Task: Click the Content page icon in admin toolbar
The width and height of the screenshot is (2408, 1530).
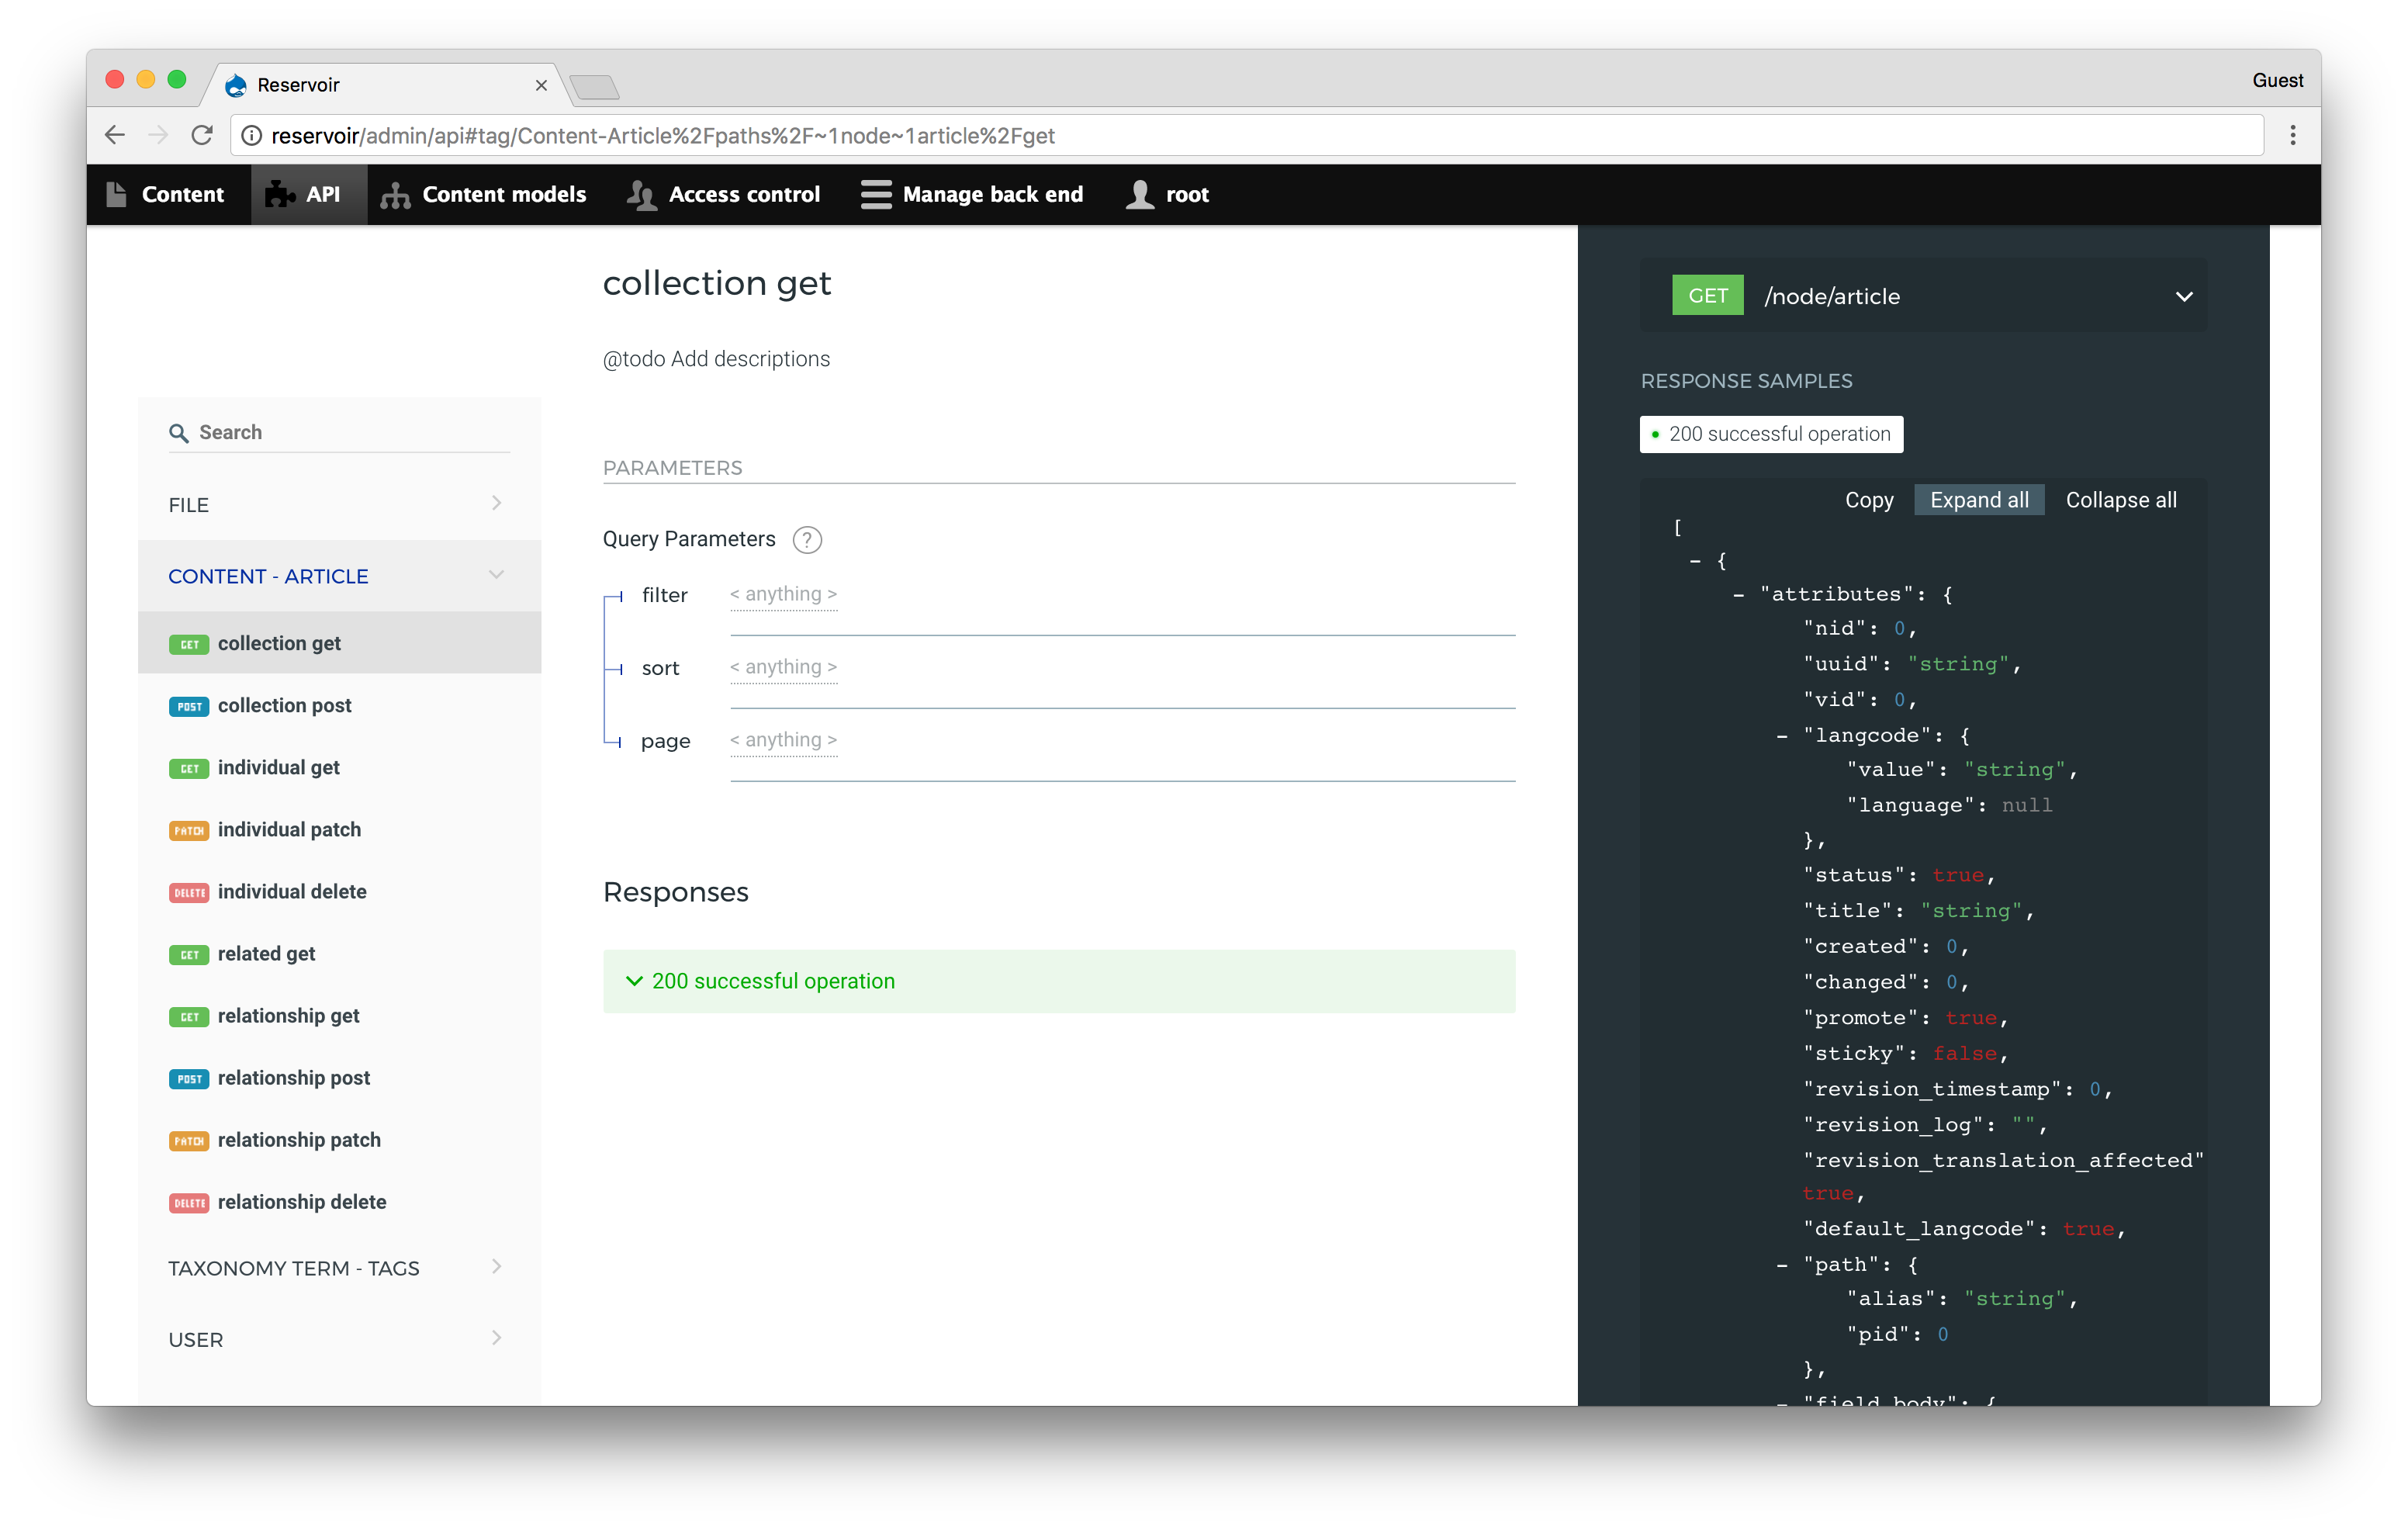Action: tap(117, 194)
